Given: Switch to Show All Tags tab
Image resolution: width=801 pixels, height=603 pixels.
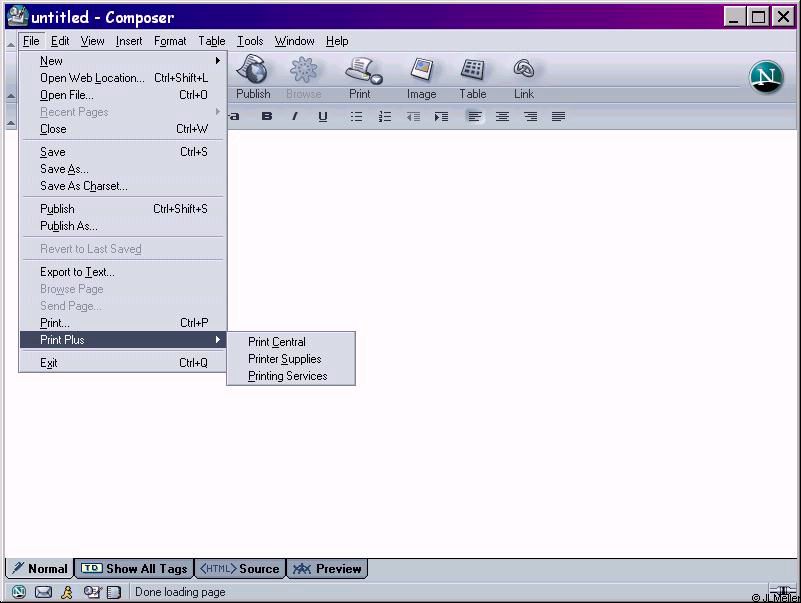Looking at the screenshot, I should pos(134,568).
